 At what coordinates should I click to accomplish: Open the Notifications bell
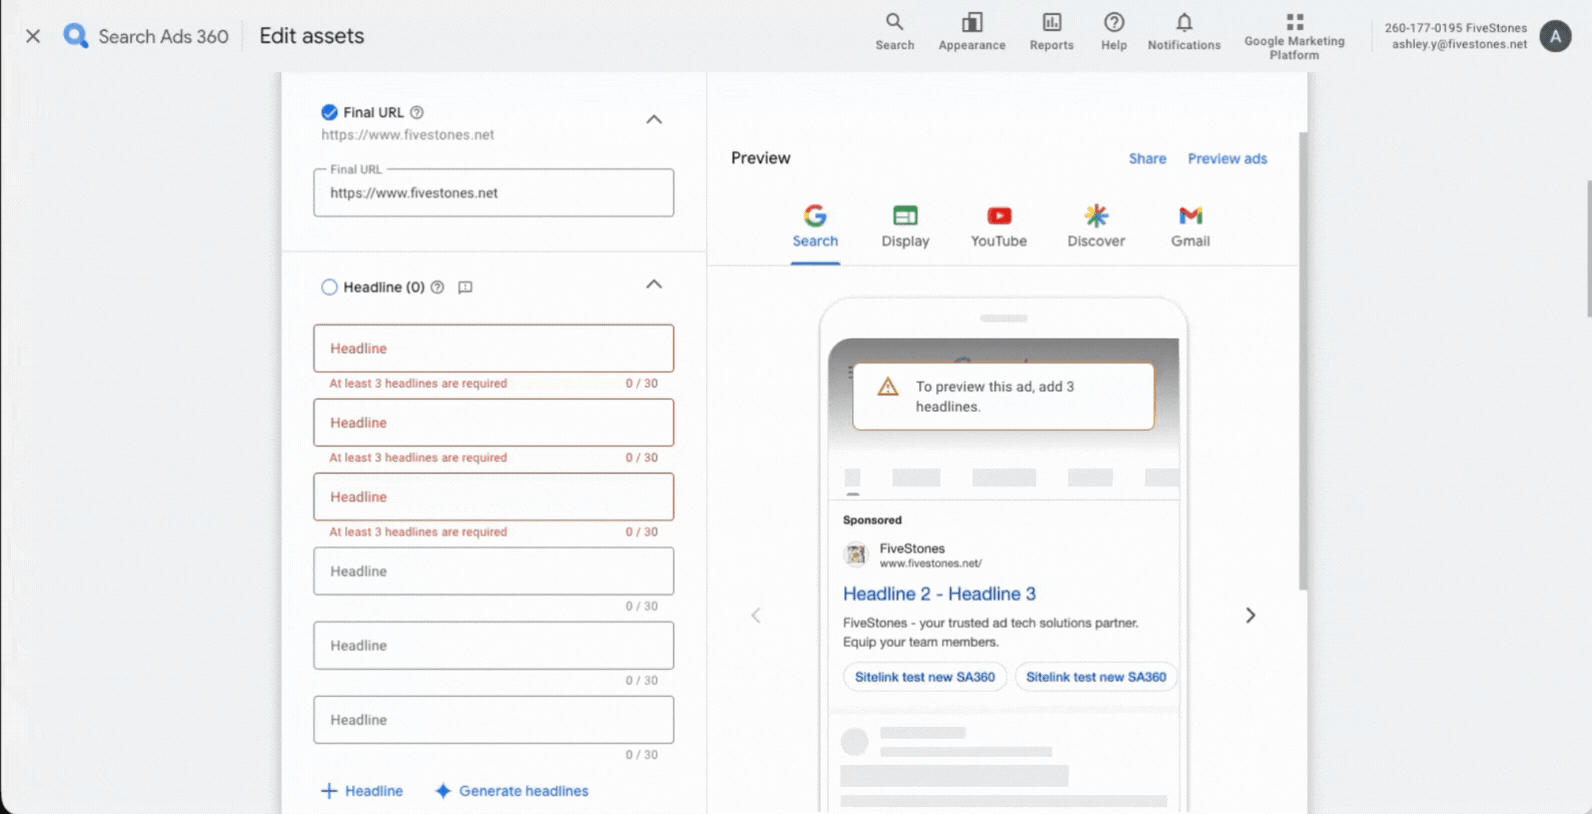1184,31
